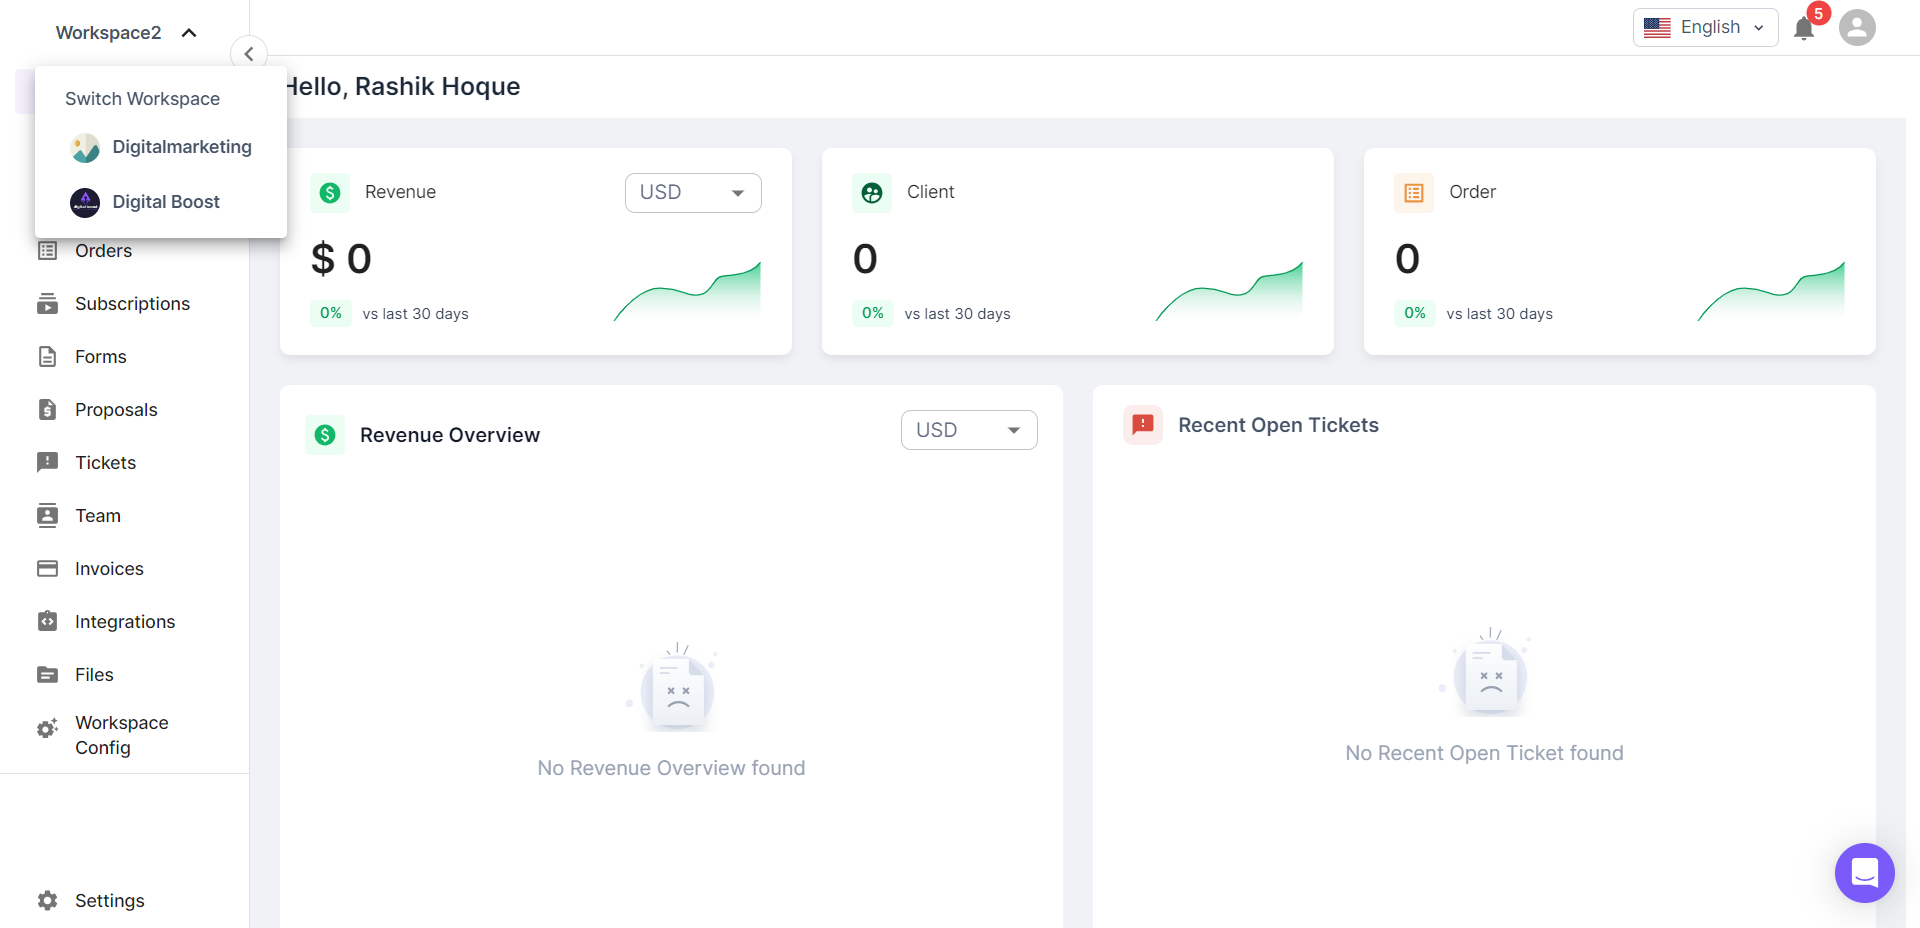Open the Files folder icon
The height and width of the screenshot is (928, 1920).
point(47,674)
